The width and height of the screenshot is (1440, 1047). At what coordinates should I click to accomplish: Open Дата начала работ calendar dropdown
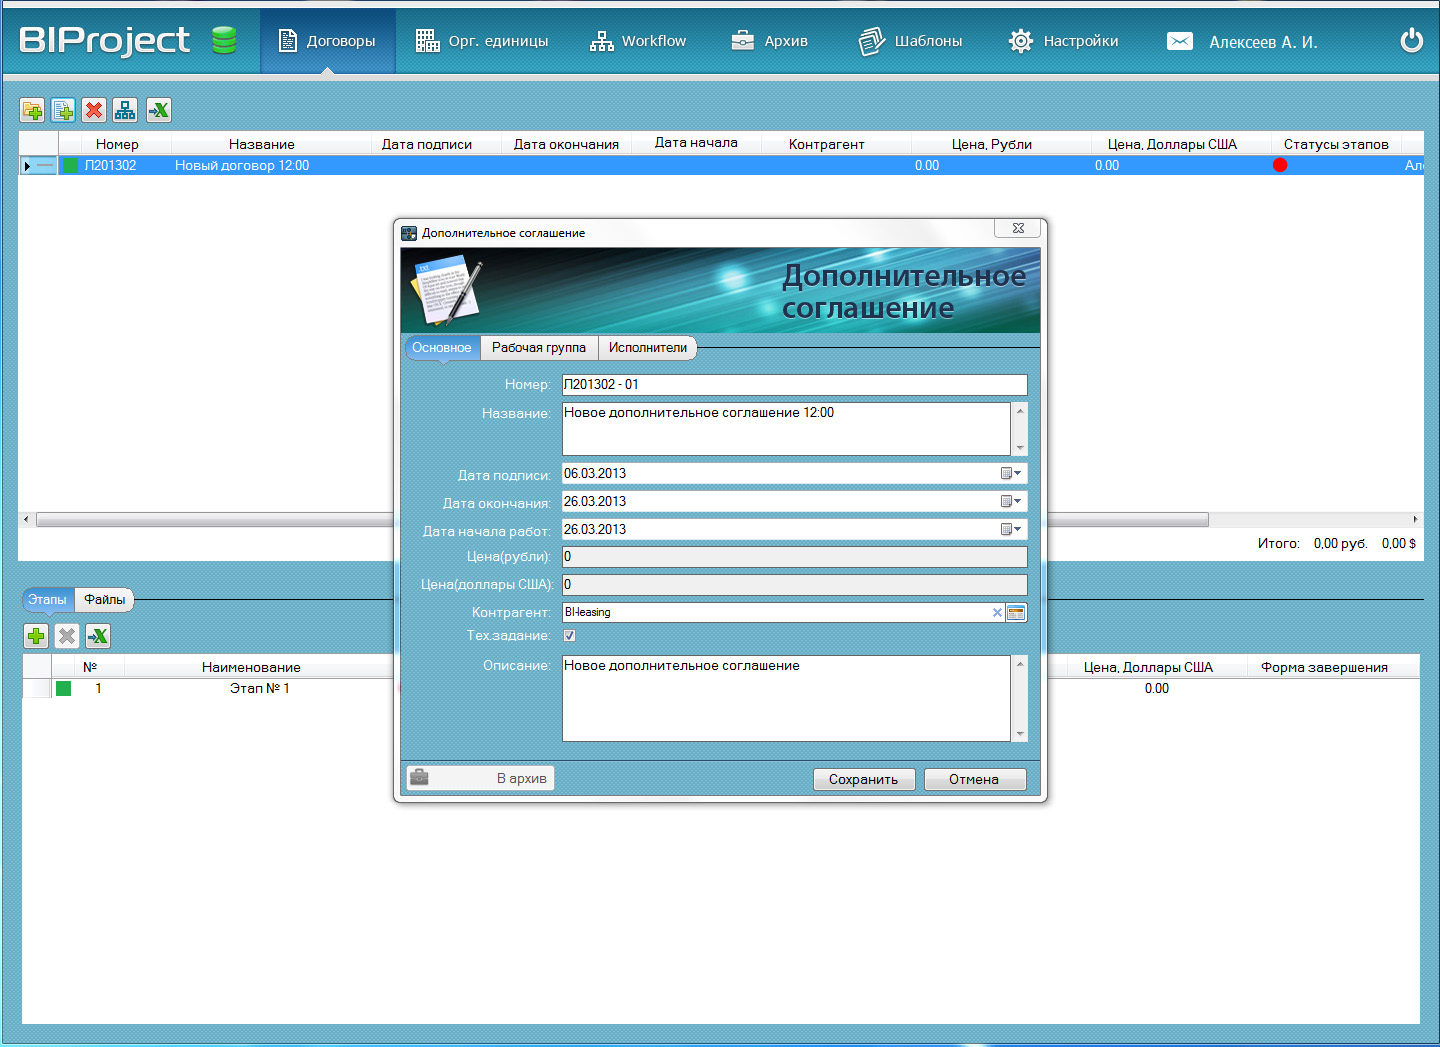[1011, 530]
